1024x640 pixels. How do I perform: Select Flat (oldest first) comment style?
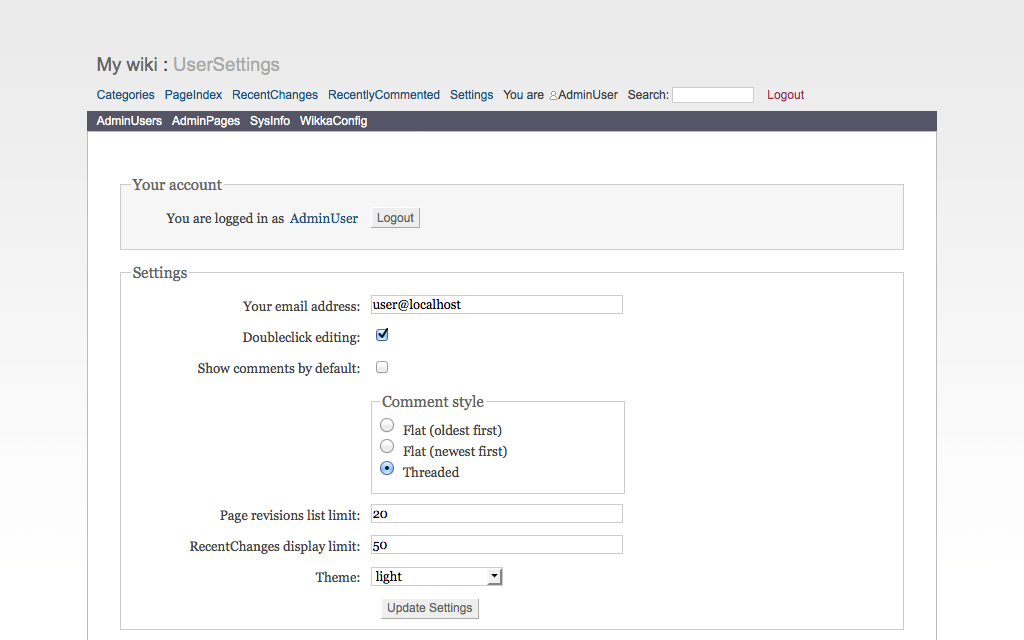[x=387, y=426]
